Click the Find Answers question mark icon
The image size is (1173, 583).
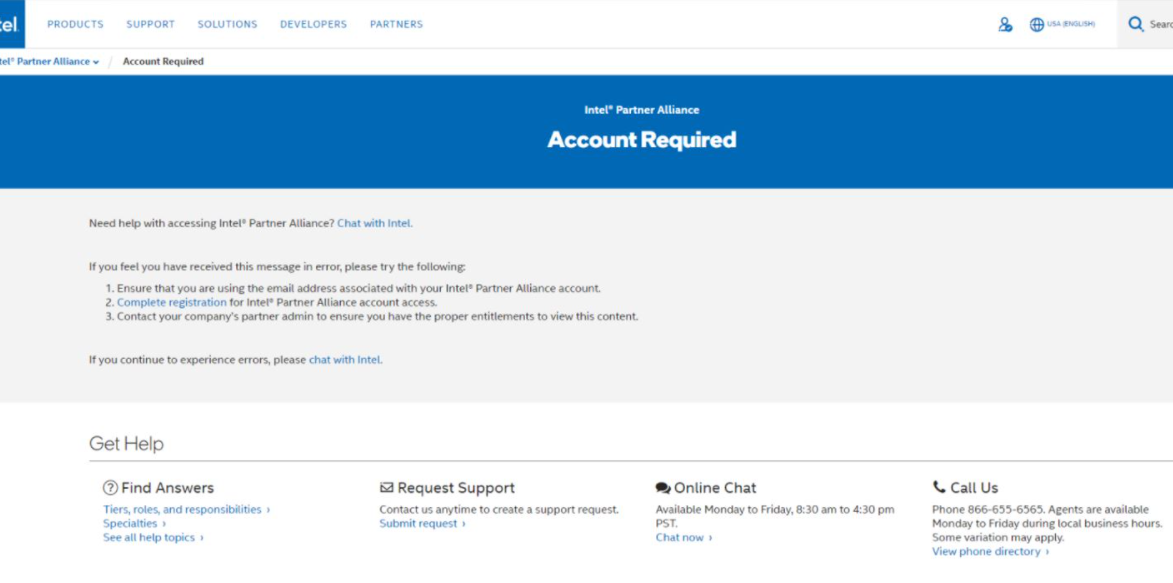(110, 488)
